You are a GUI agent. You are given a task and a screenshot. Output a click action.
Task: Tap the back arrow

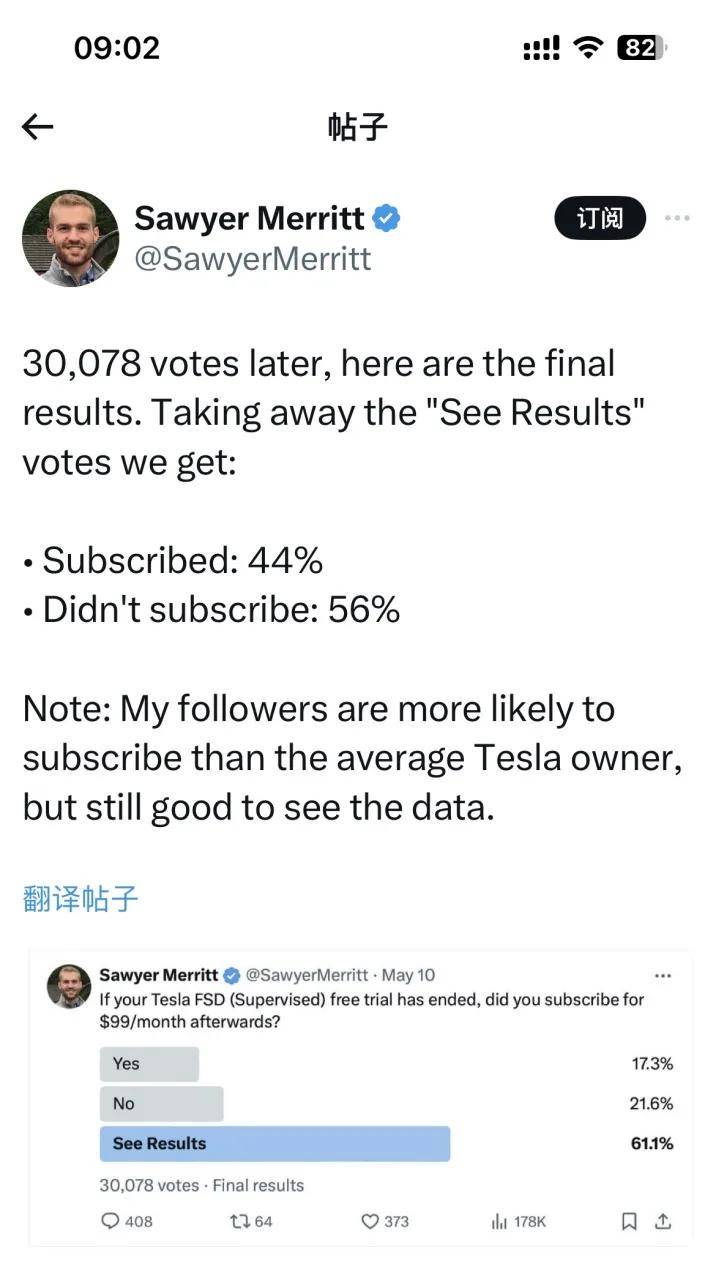[x=37, y=127]
